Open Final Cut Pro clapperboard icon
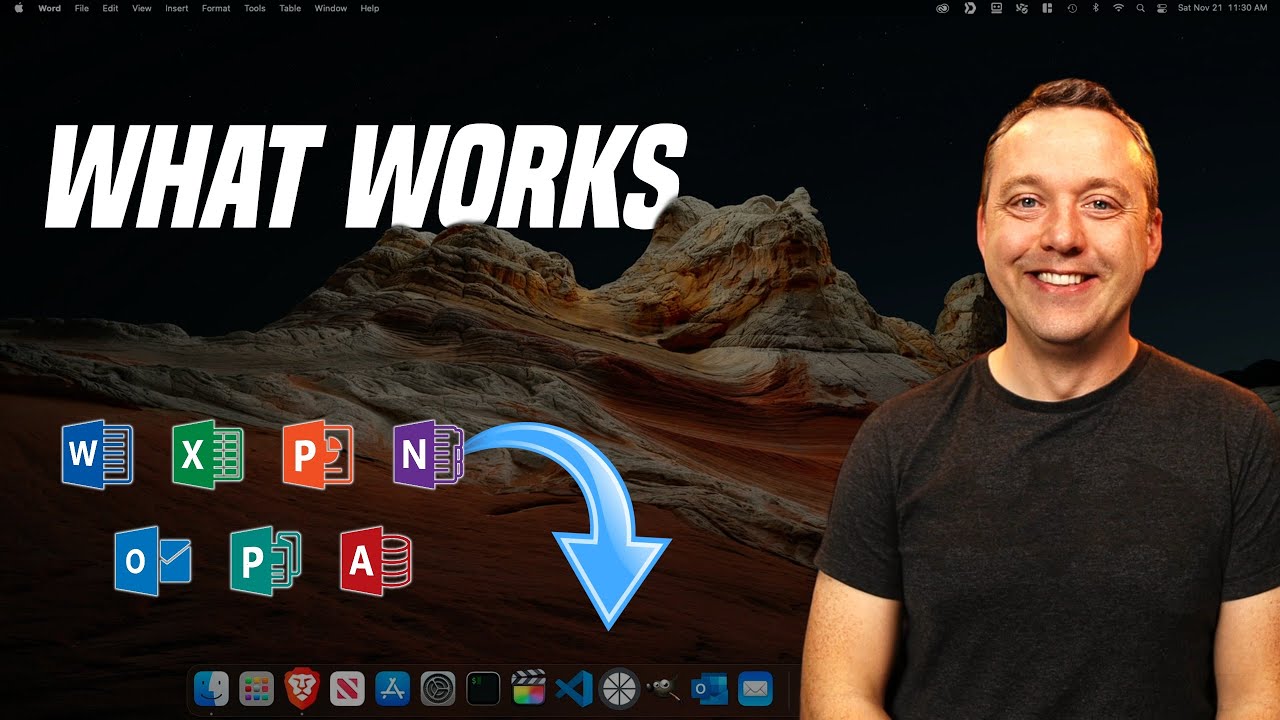This screenshot has height=720, width=1280. (x=528, y=689)
